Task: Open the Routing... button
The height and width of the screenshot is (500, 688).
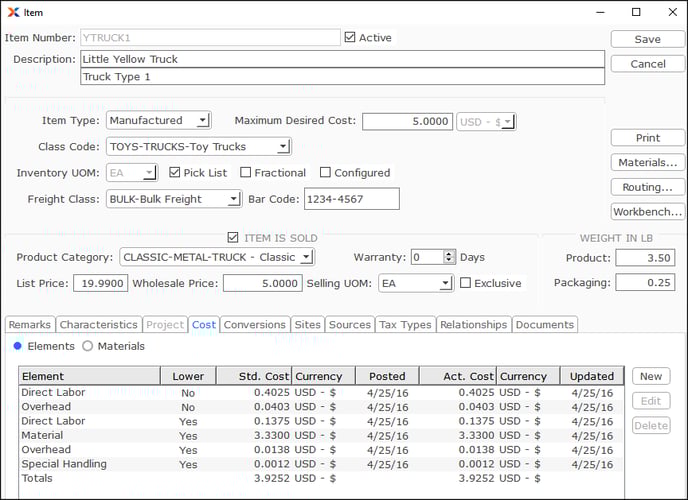Action: [x=648, y=187]
